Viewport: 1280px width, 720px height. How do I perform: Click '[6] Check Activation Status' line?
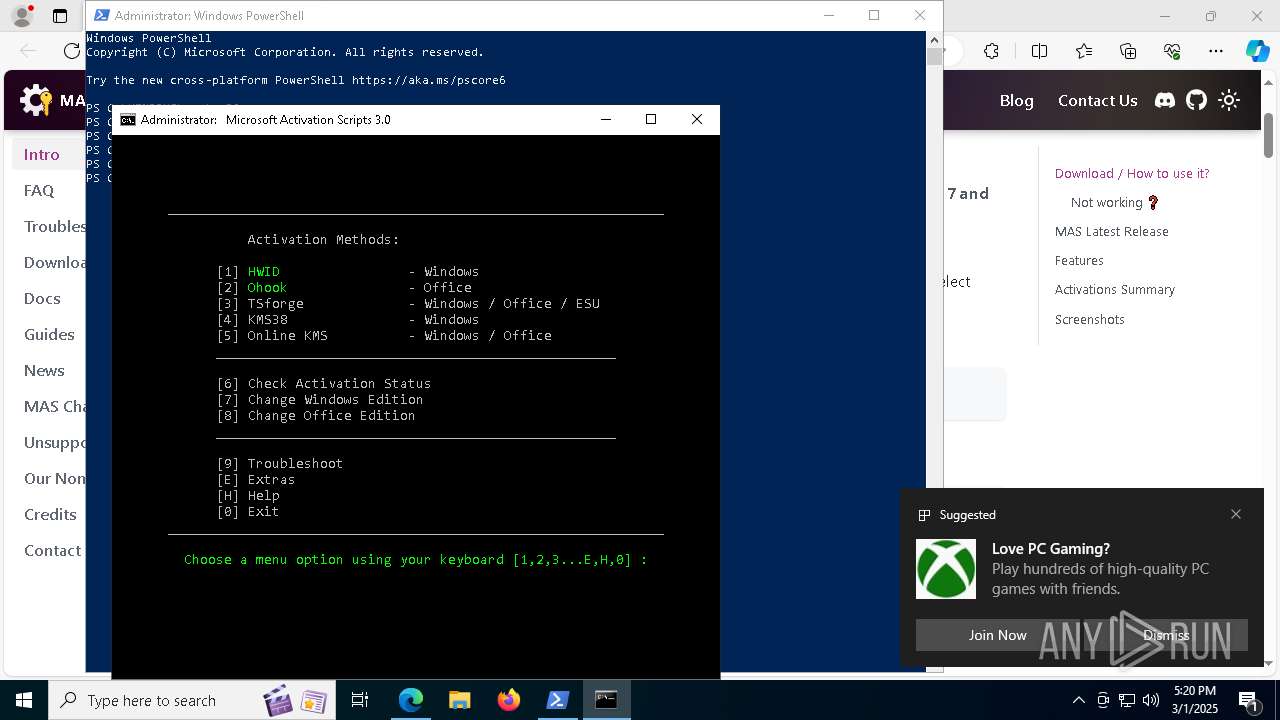[323, 383]
